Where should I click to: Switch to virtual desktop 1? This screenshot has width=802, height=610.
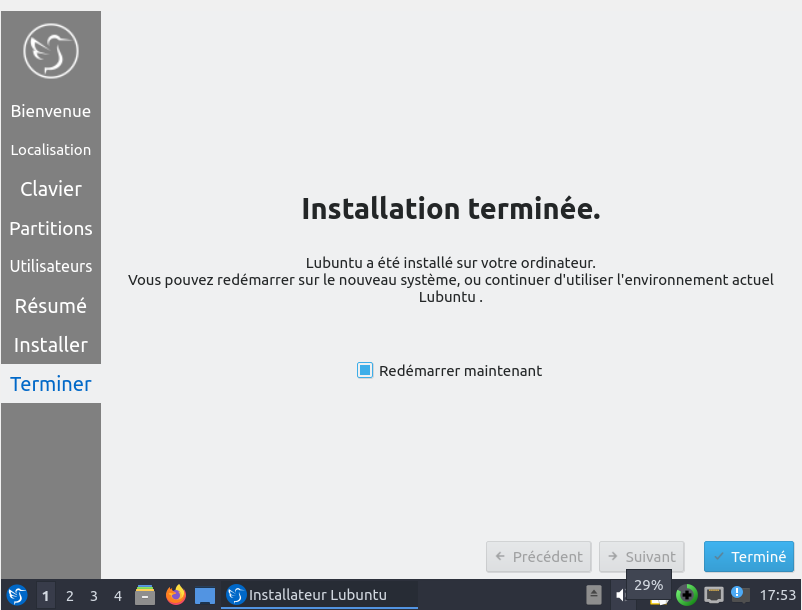[46, 596]
